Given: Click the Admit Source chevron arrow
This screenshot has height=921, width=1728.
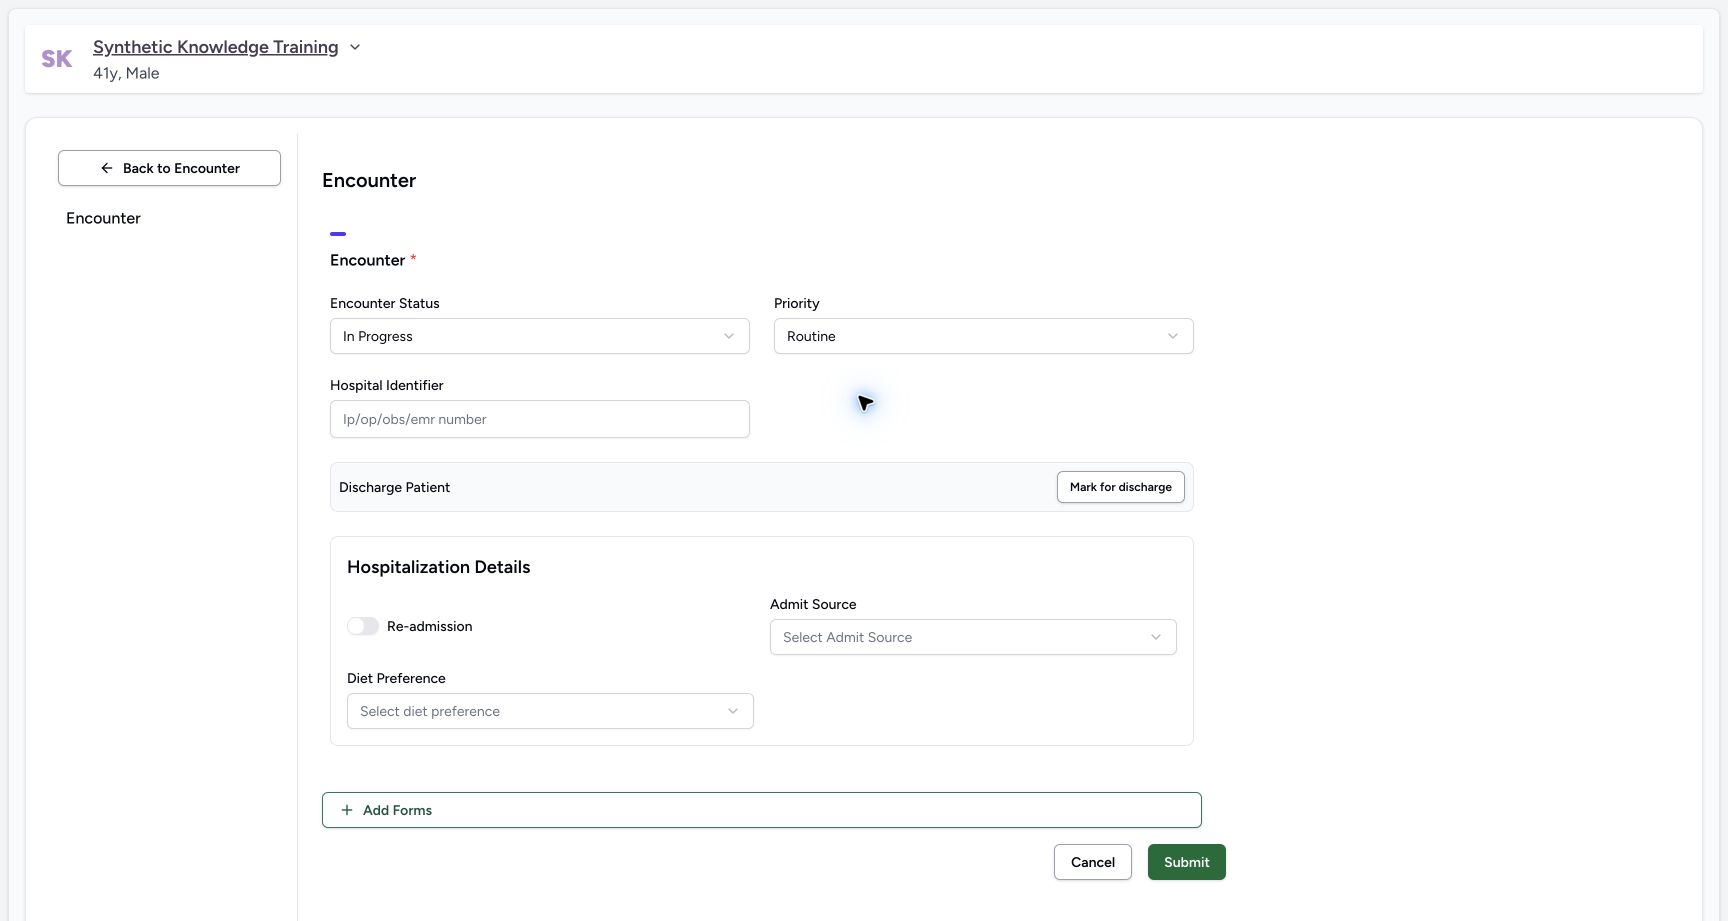Looking at the screenshot, I should click(x=1156, y=637).
